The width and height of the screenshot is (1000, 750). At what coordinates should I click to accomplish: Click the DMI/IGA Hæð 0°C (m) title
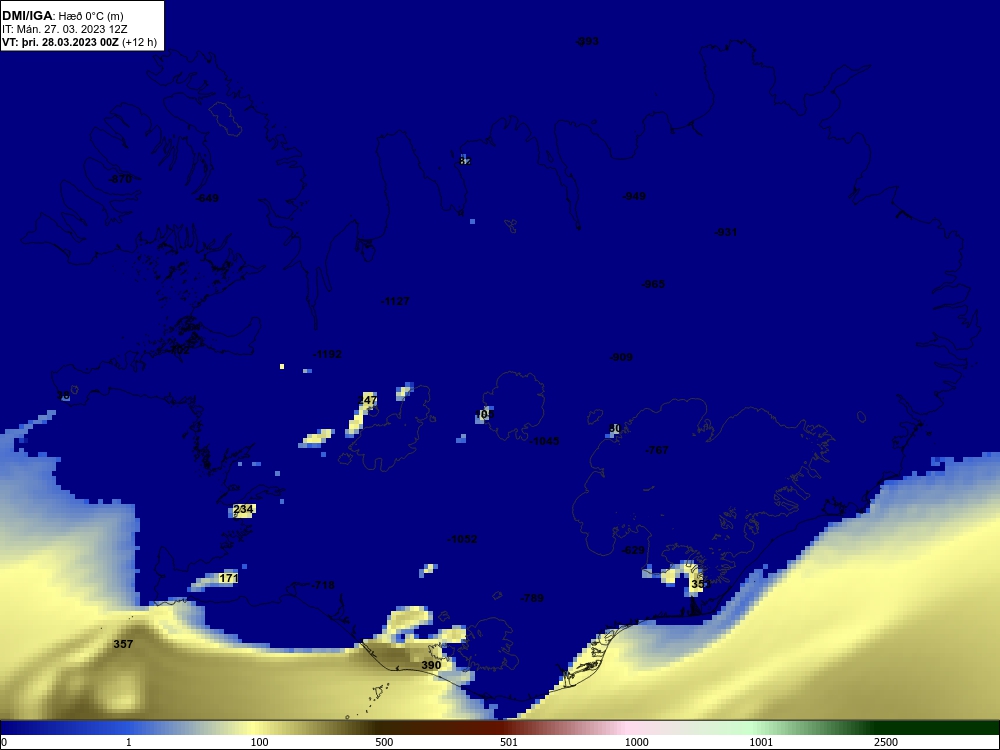pos(63,16)
